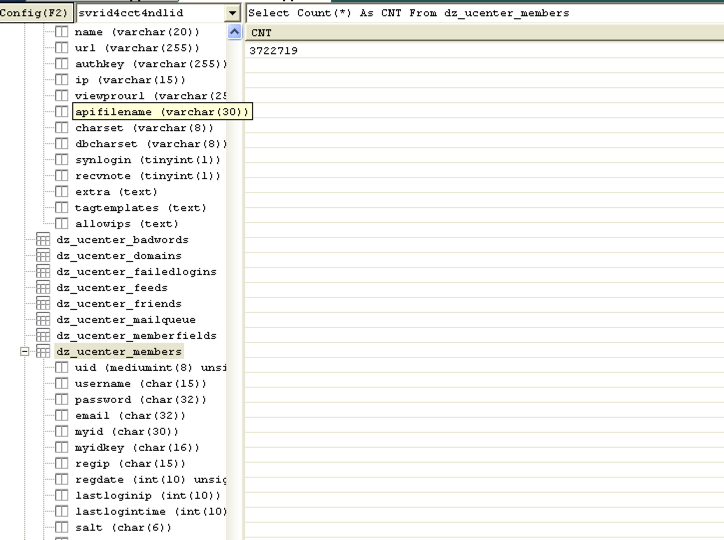Click the name column icon
The image size is (724, 540).
point(61,32)
